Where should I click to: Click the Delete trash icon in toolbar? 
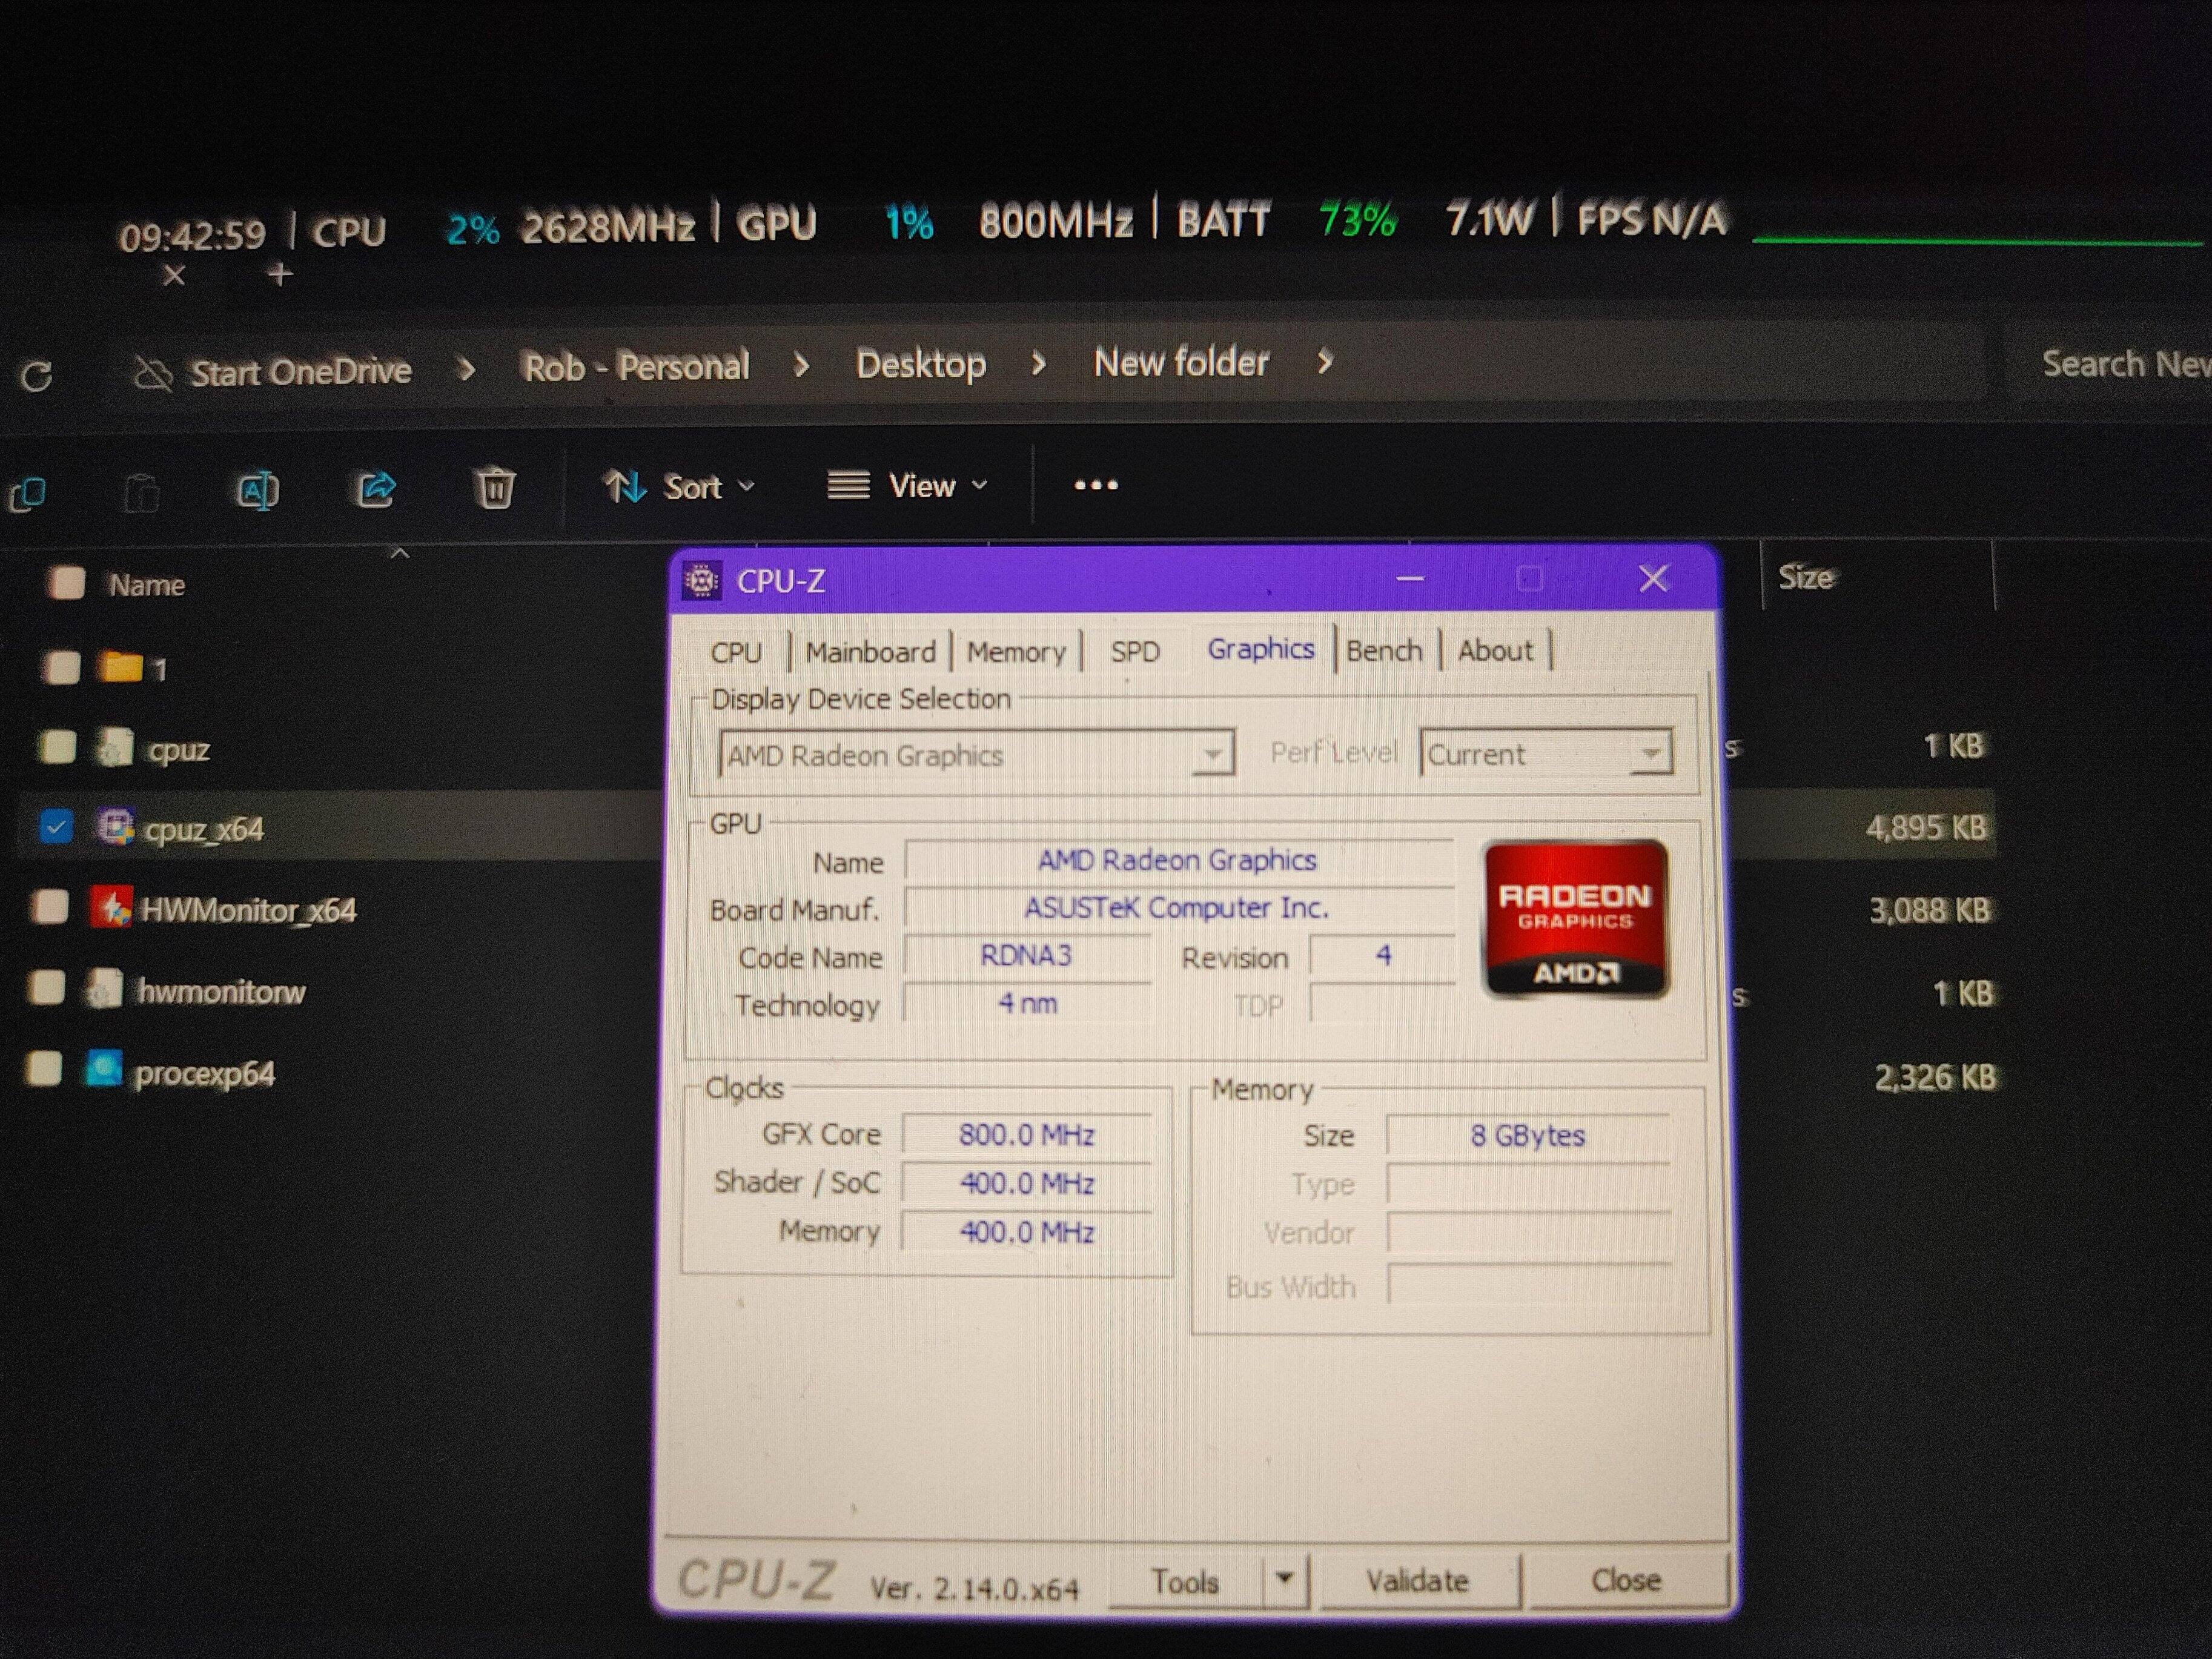(x=494, y=488)
